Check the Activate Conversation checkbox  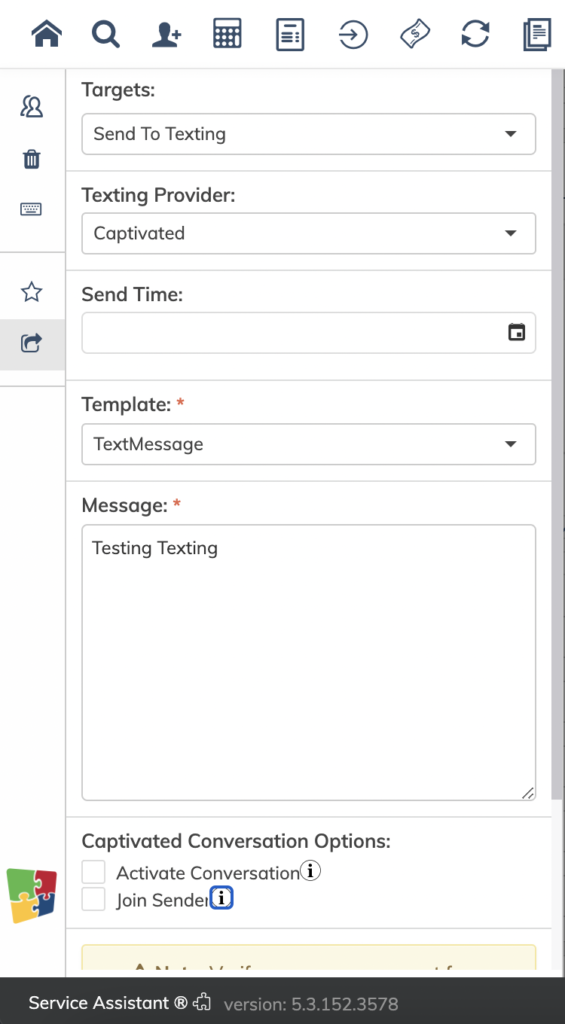[93, 872]
